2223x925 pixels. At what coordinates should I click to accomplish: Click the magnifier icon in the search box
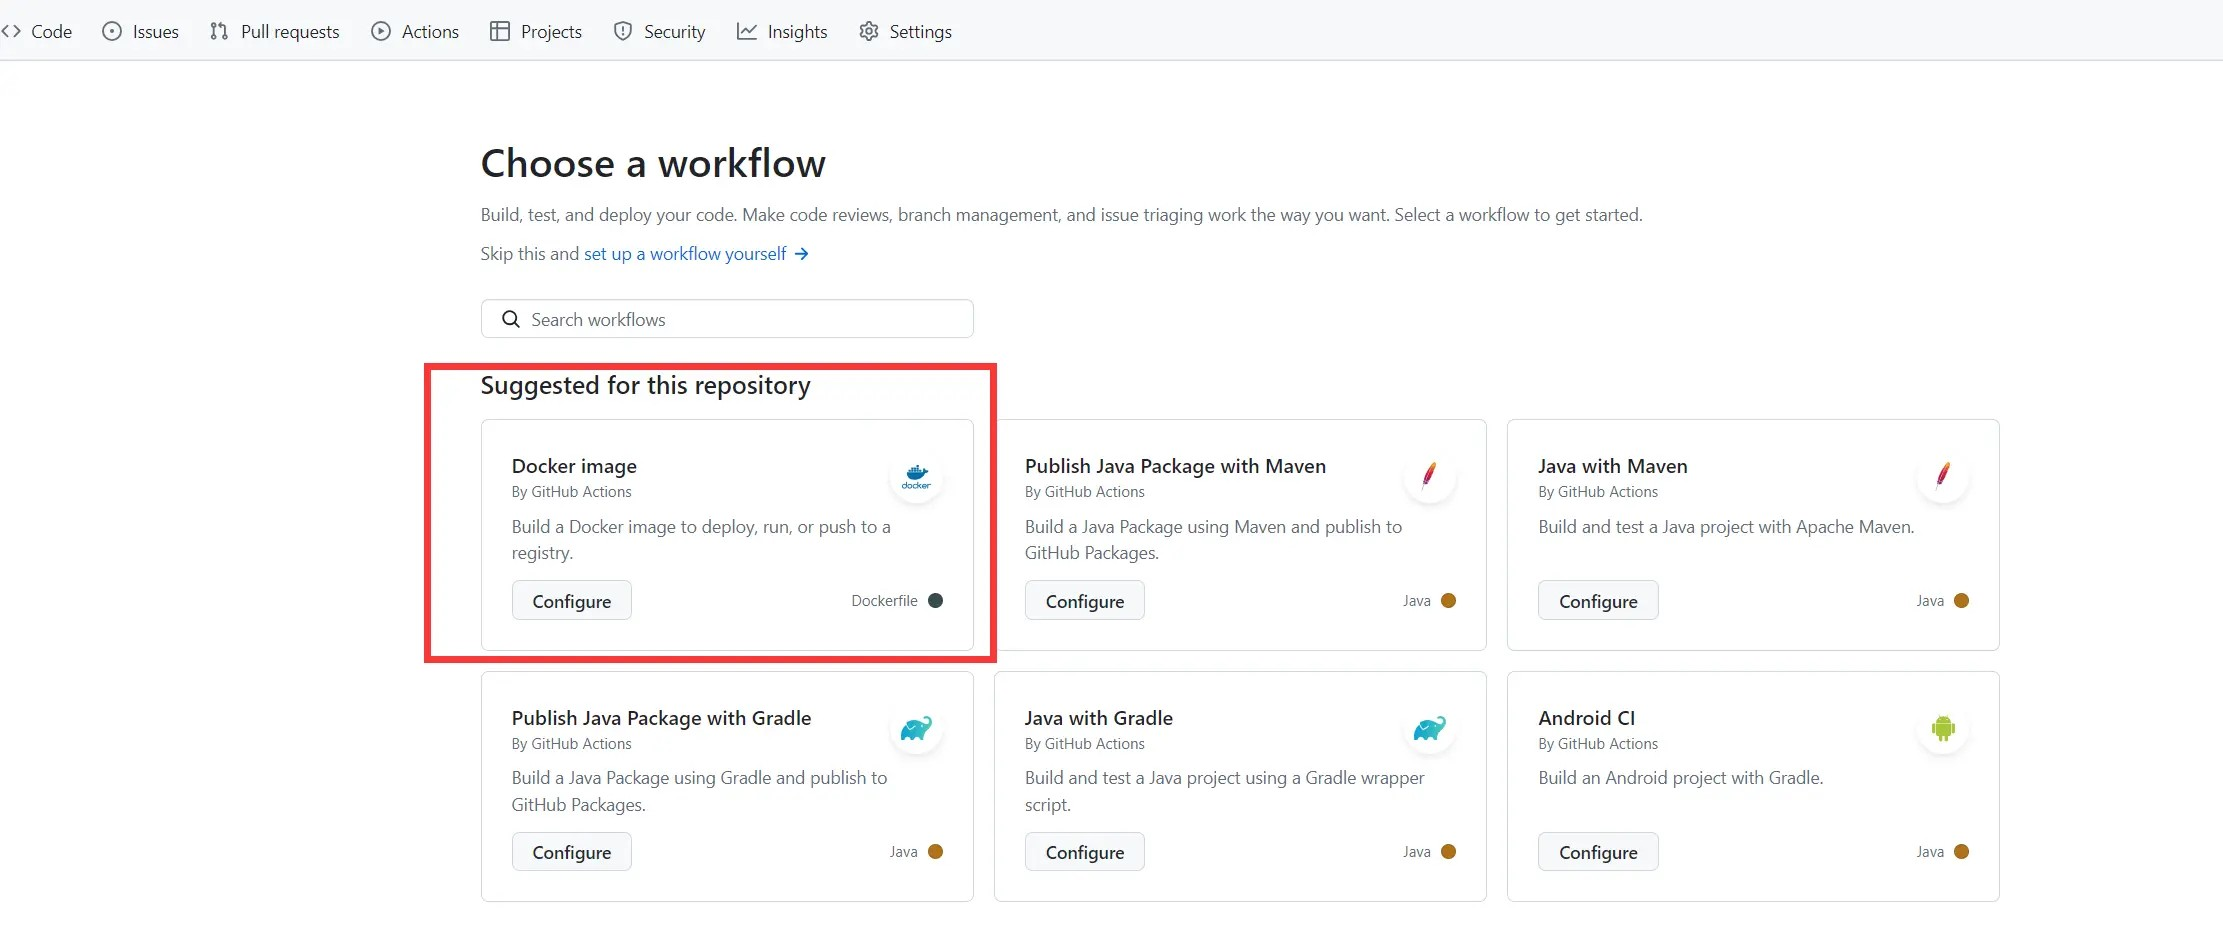[511, 319]
